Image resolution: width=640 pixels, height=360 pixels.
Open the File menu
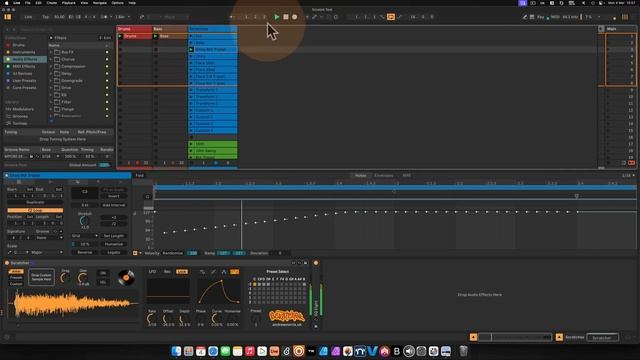(x=28, y=3)
